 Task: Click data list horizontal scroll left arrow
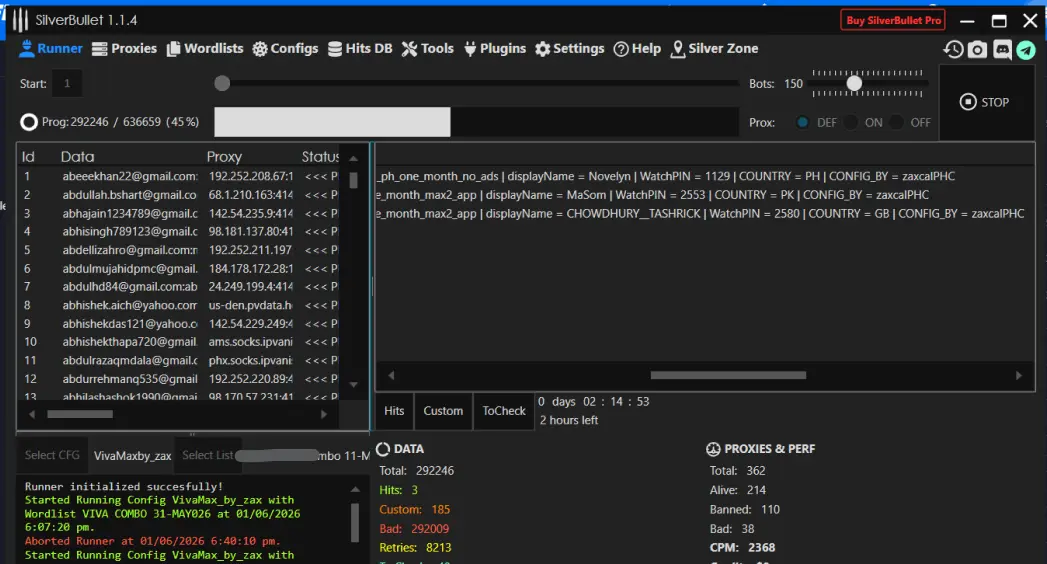(x=31, y=414)
